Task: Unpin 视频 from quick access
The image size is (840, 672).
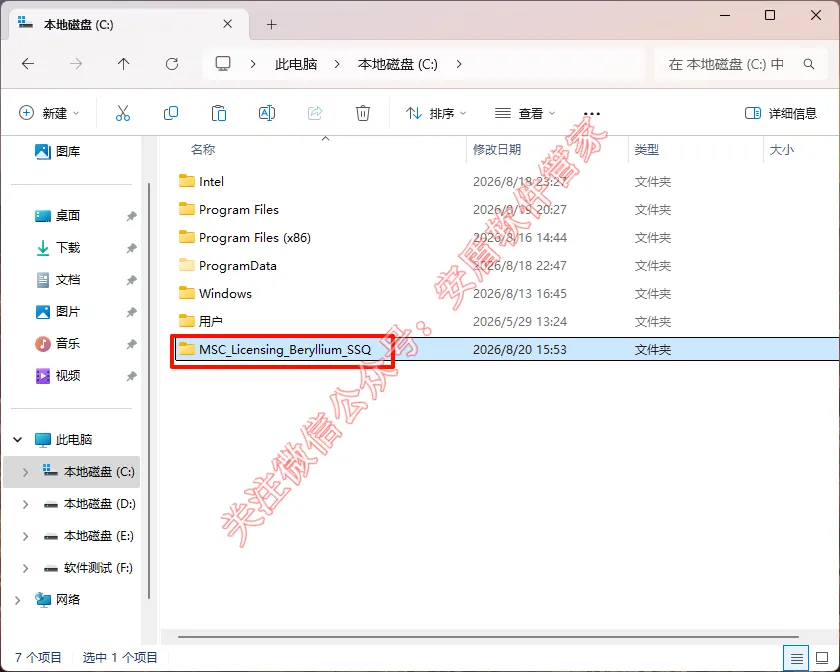Action: pyautogui.click(x=131, y=376)
